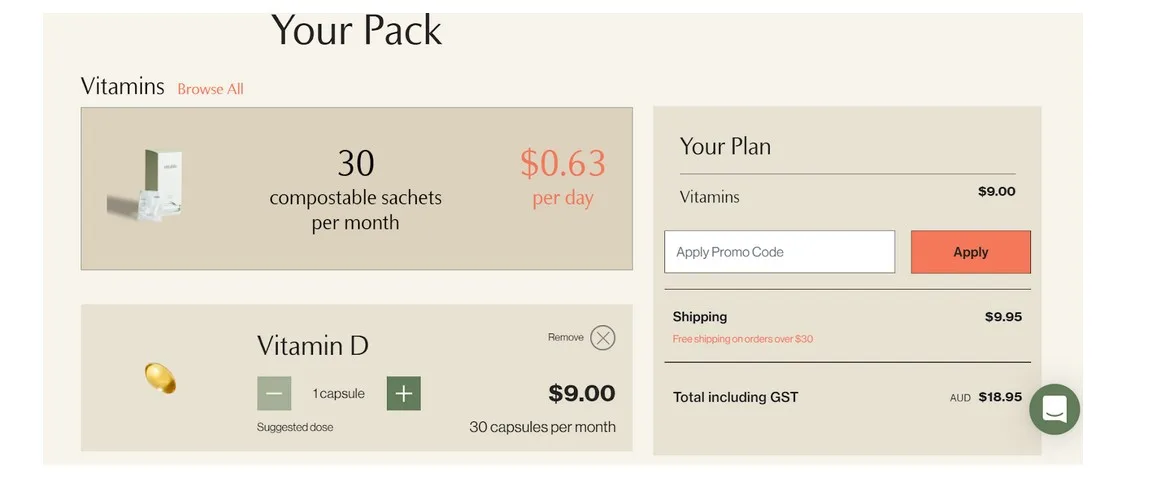Click the $9.95 shipping cost
Image resolution: width=1152 pixels, height=491 pixels.
1003,317
